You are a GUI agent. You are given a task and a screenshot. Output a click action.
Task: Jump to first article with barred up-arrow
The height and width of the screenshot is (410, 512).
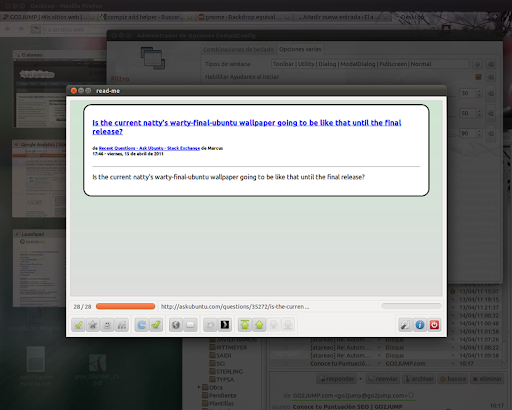point(245,325)
